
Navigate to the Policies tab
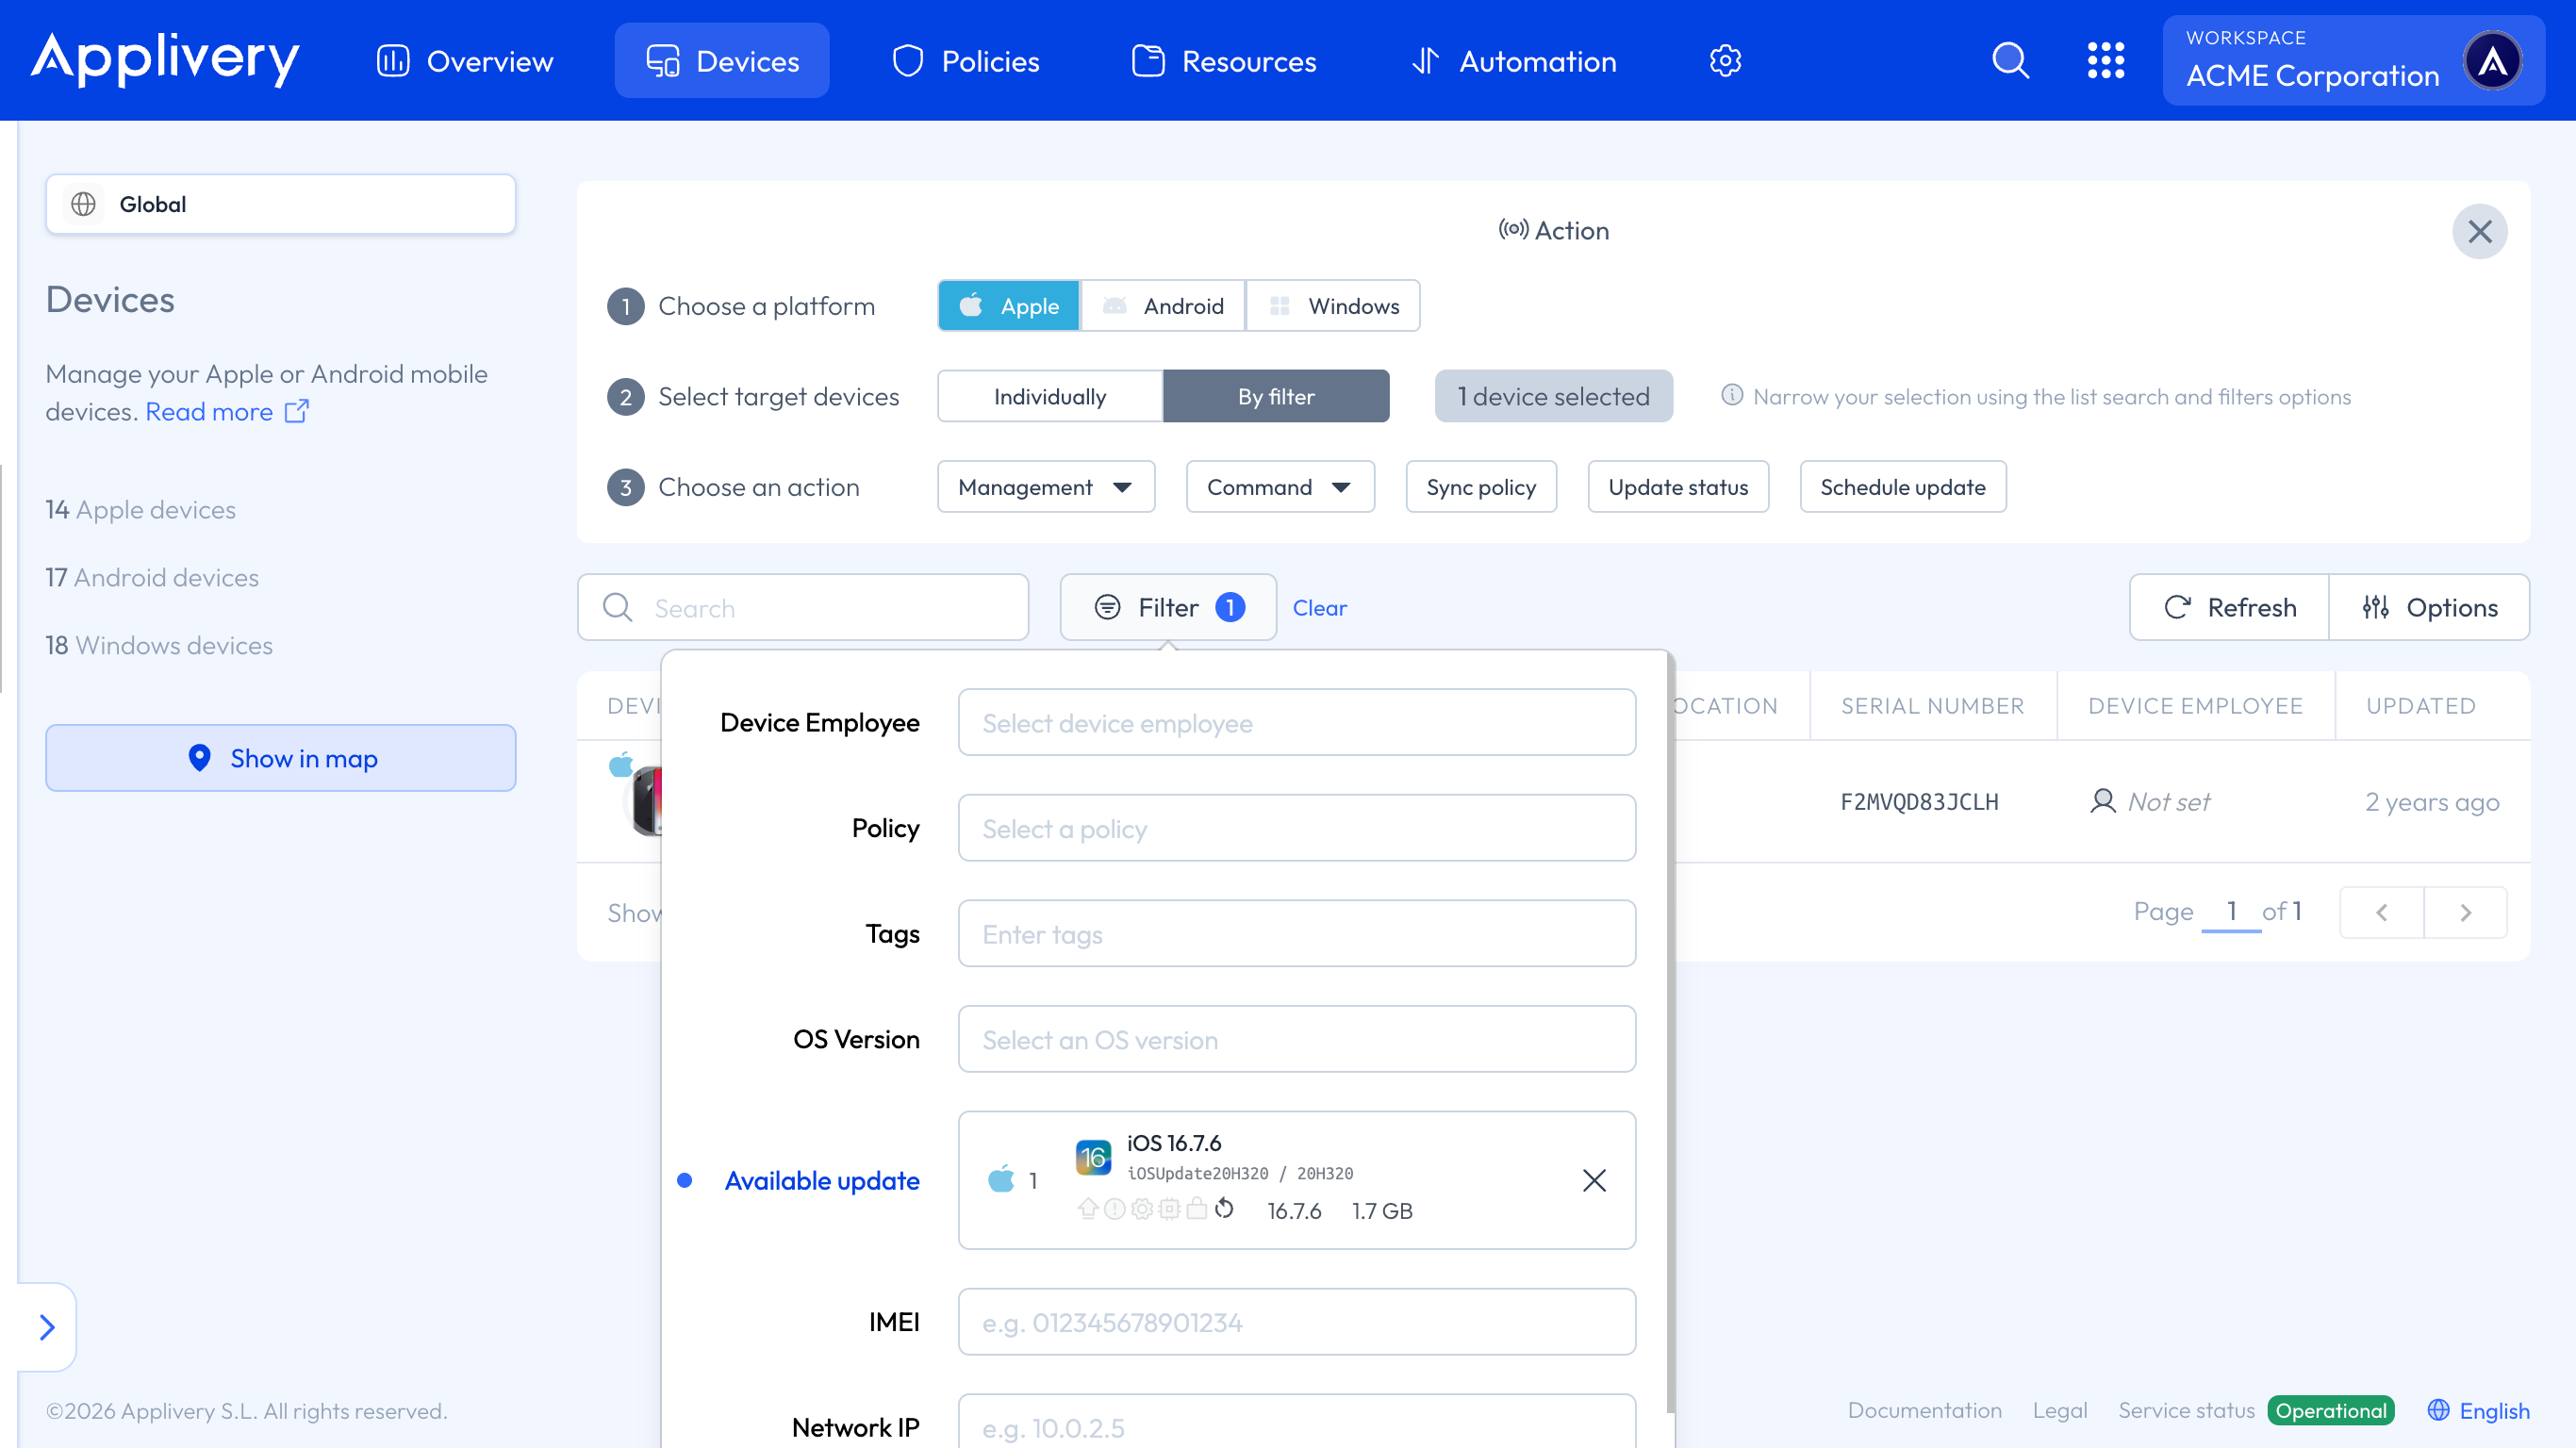966,61
